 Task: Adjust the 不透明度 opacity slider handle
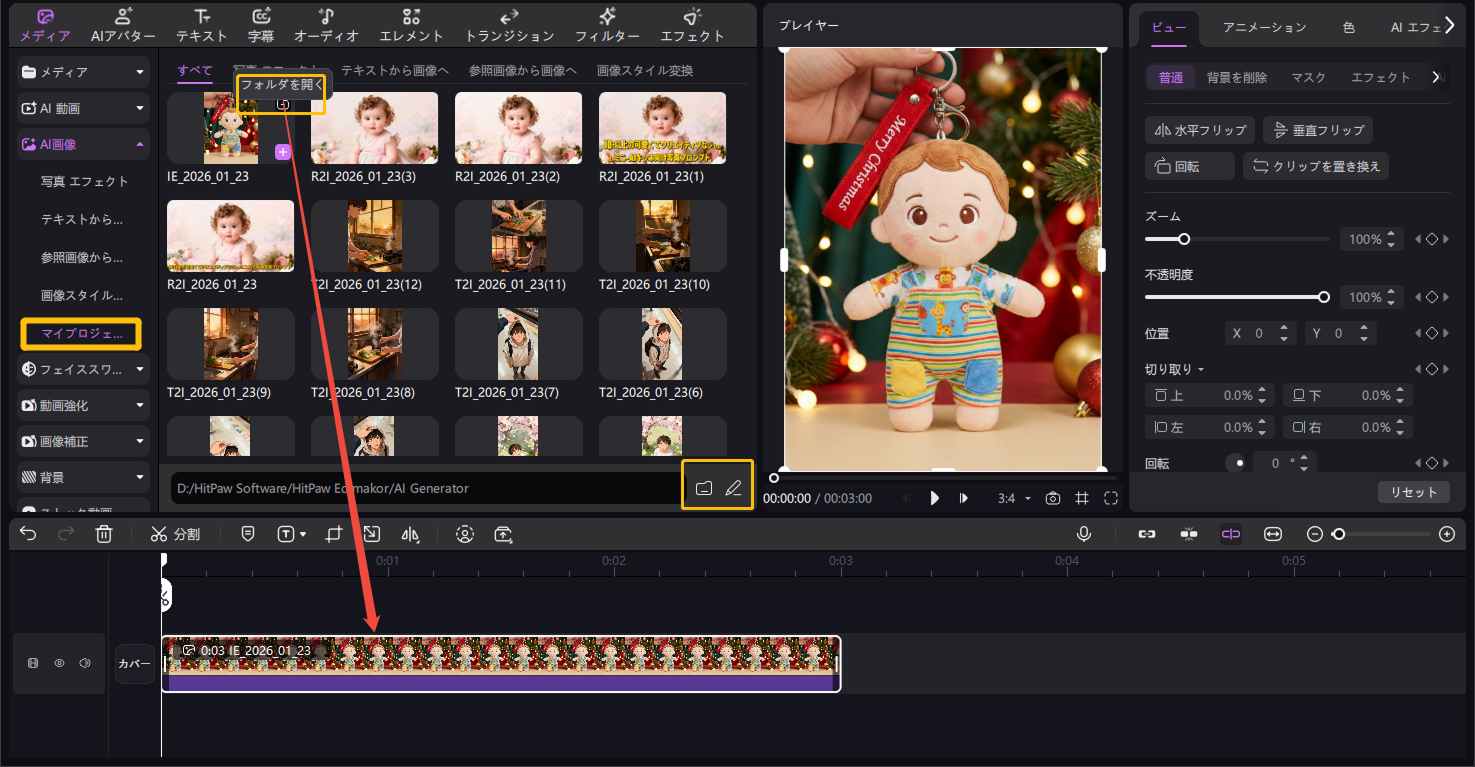pyautogui.click(x=1324, y=297)
